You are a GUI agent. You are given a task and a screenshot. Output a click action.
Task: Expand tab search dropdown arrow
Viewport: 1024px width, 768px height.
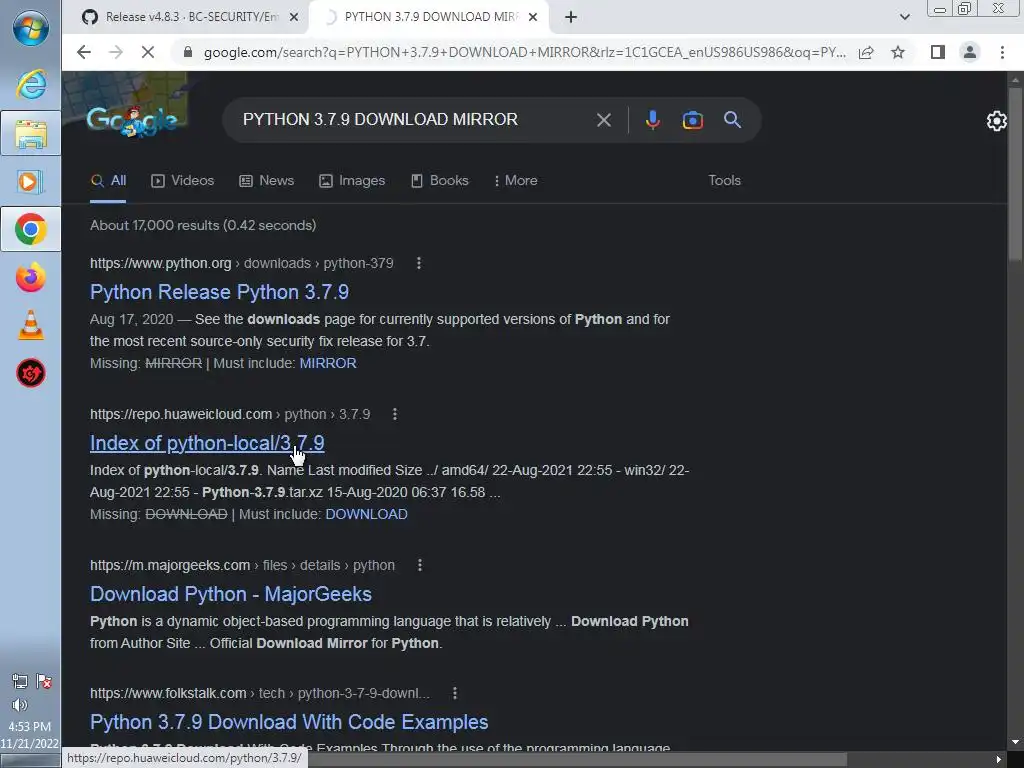904,17
